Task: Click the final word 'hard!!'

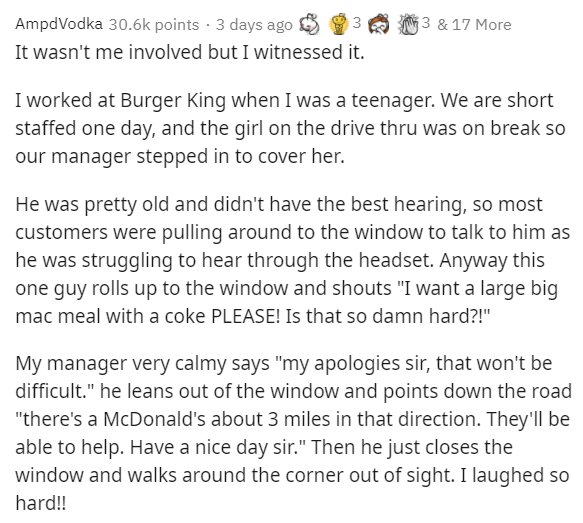Action: pos(41,503)
